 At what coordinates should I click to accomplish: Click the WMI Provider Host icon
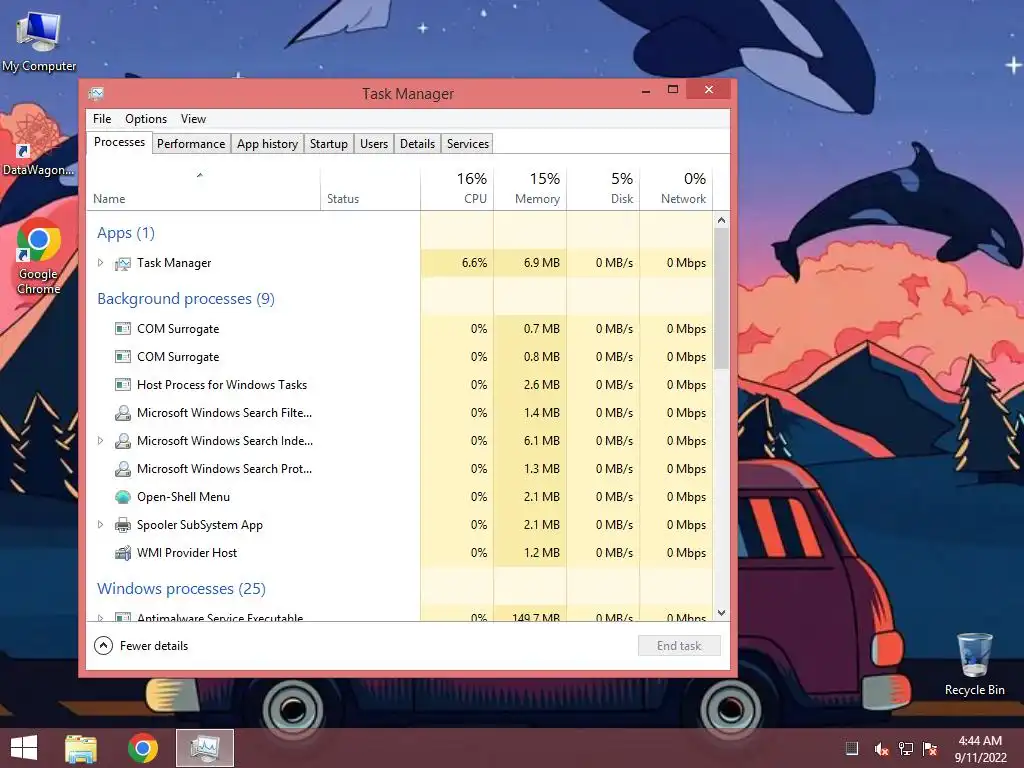tap(122, 553)
